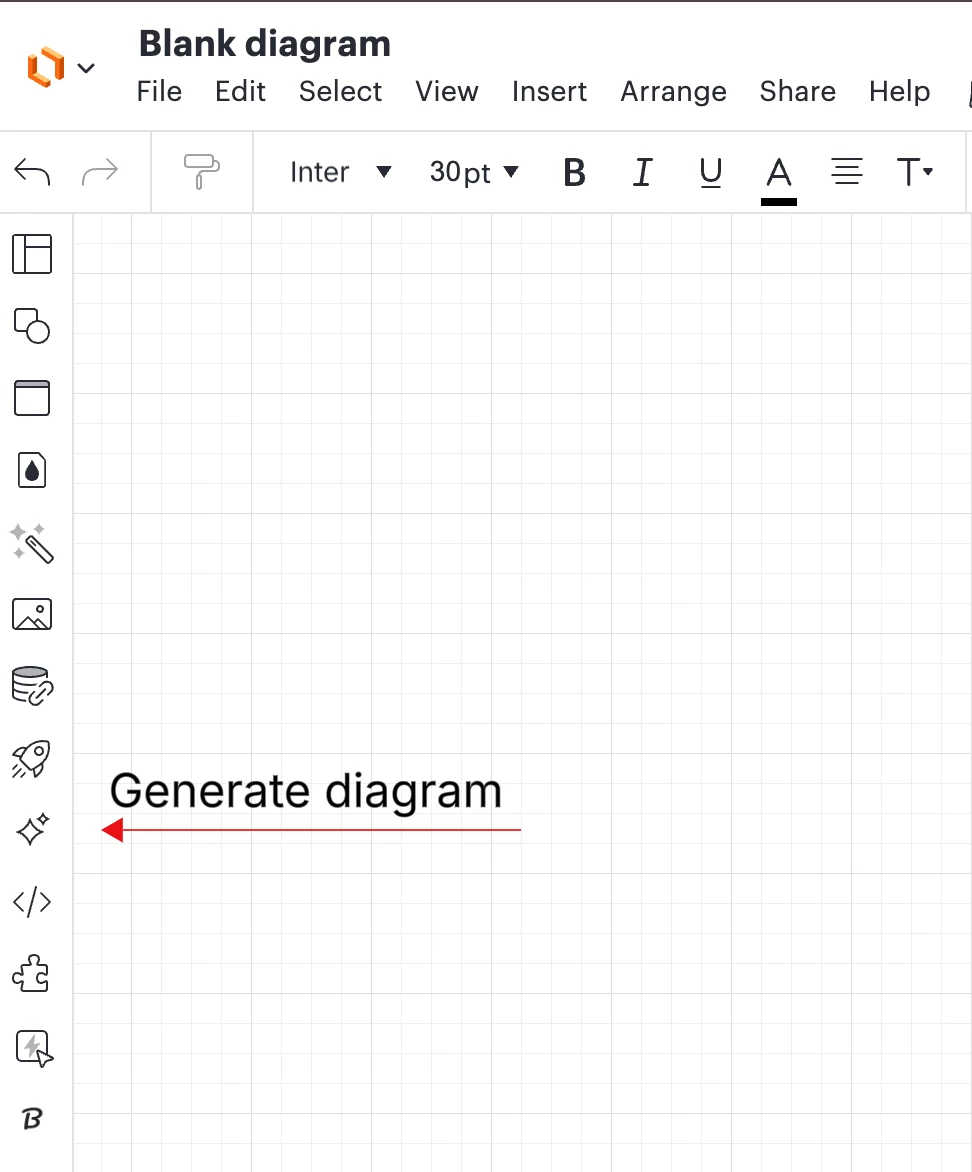Activate the format painter roller
The image size is (972, 1172).
202,172
